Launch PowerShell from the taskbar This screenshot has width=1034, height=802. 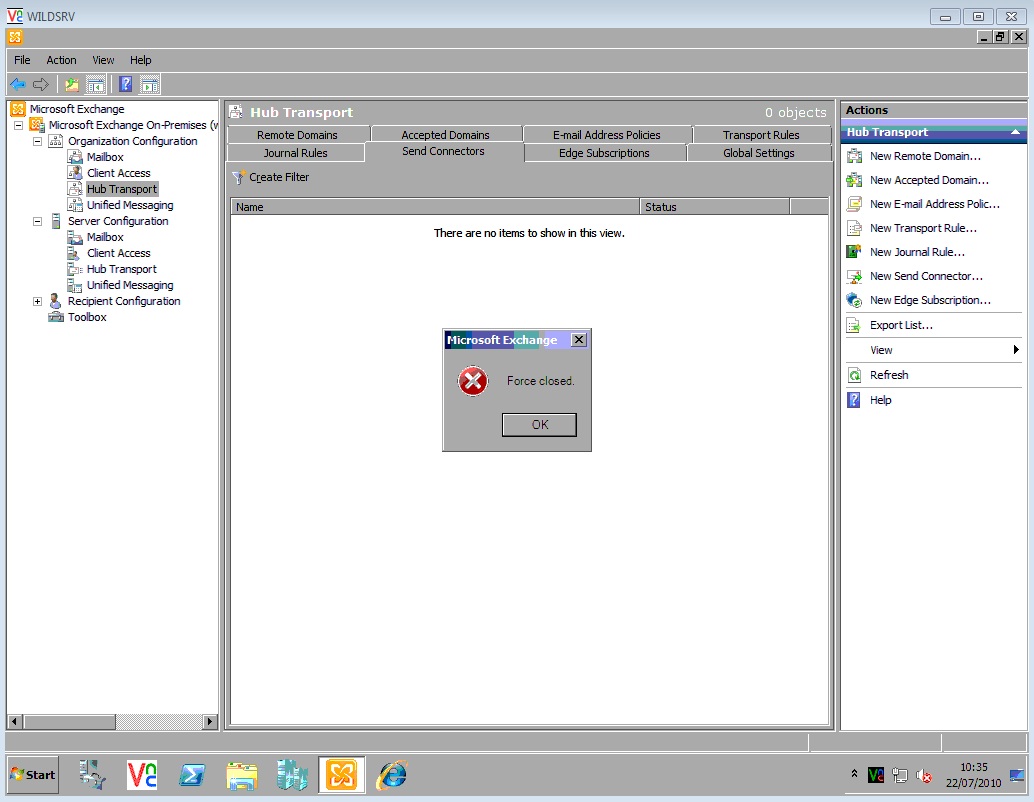pyautogui.click(x=192, y=774)
